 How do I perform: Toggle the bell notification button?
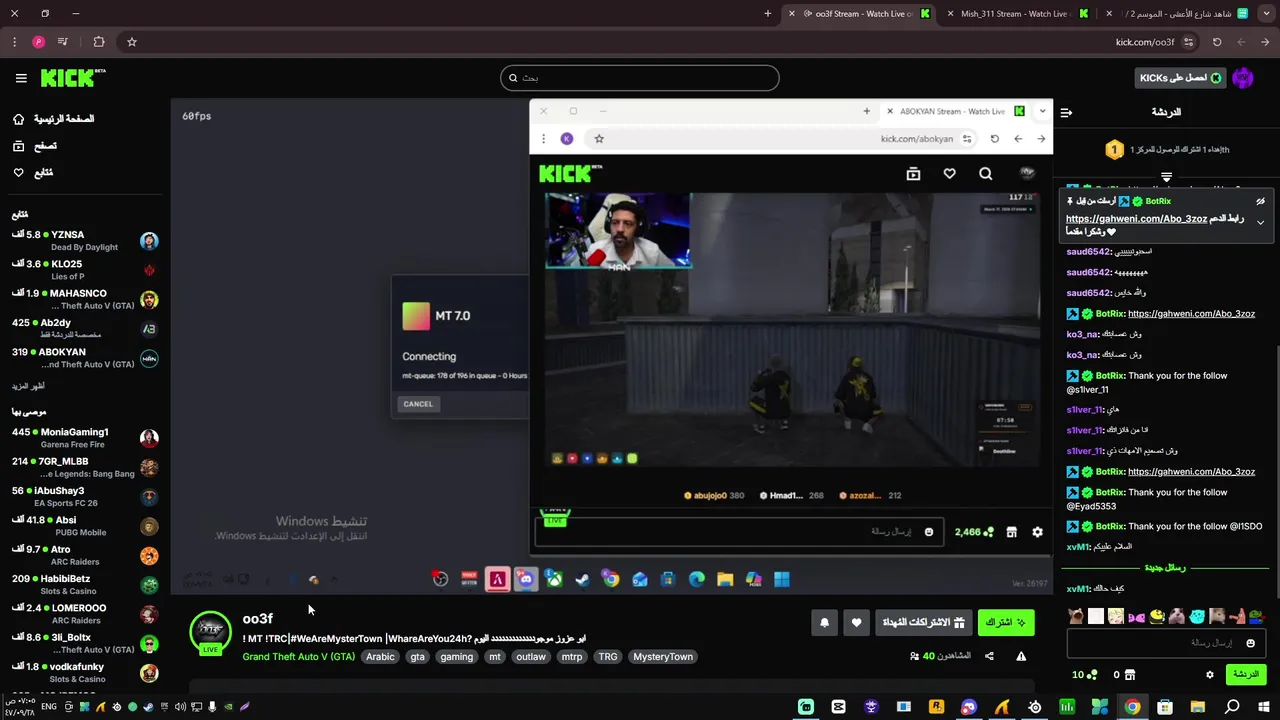(x=824, y=623)
